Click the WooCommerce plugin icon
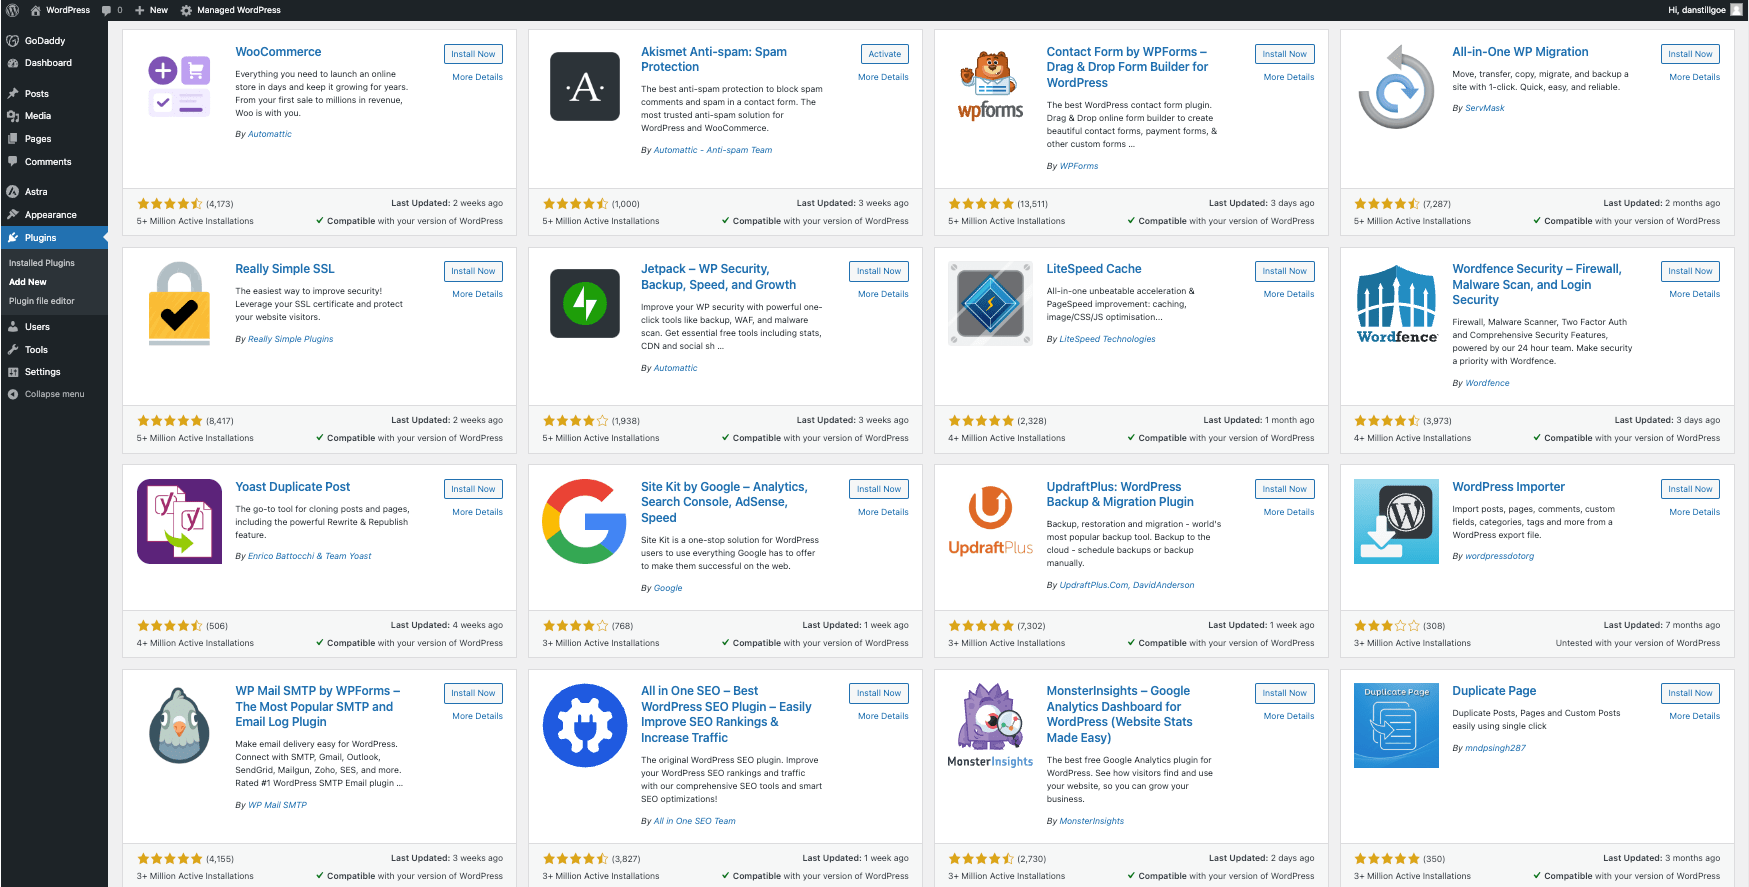The height and width of the screenshot is (887, 1749). pos(179,86)
